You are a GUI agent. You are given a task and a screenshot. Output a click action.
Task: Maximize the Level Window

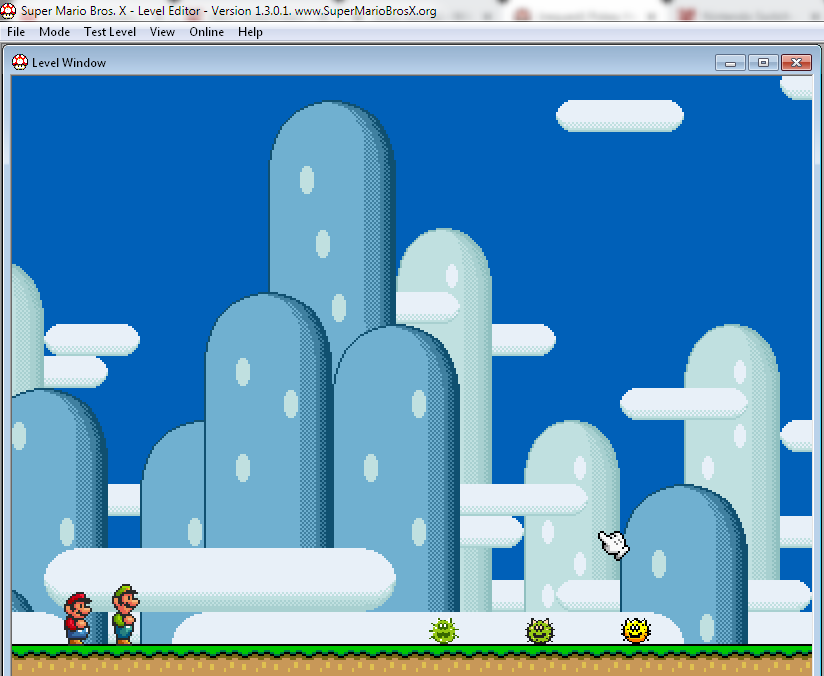click(763, 63)
